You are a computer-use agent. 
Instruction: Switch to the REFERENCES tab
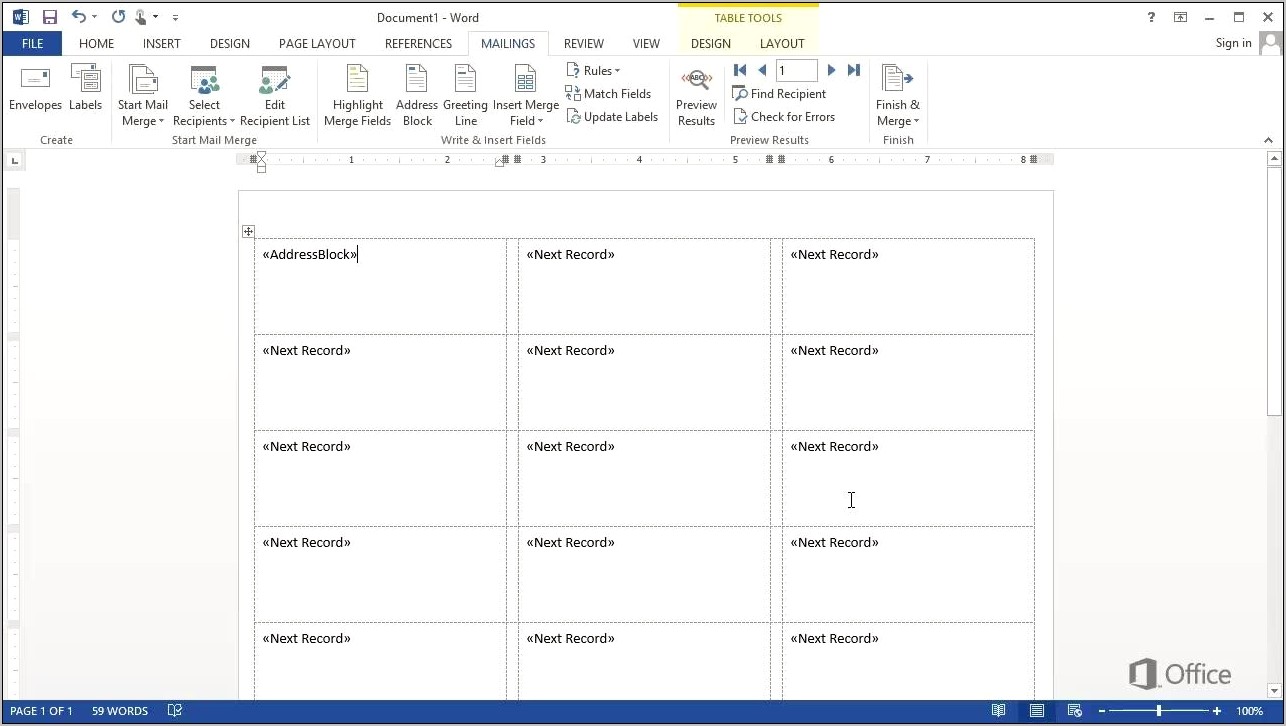pos(418,43)
